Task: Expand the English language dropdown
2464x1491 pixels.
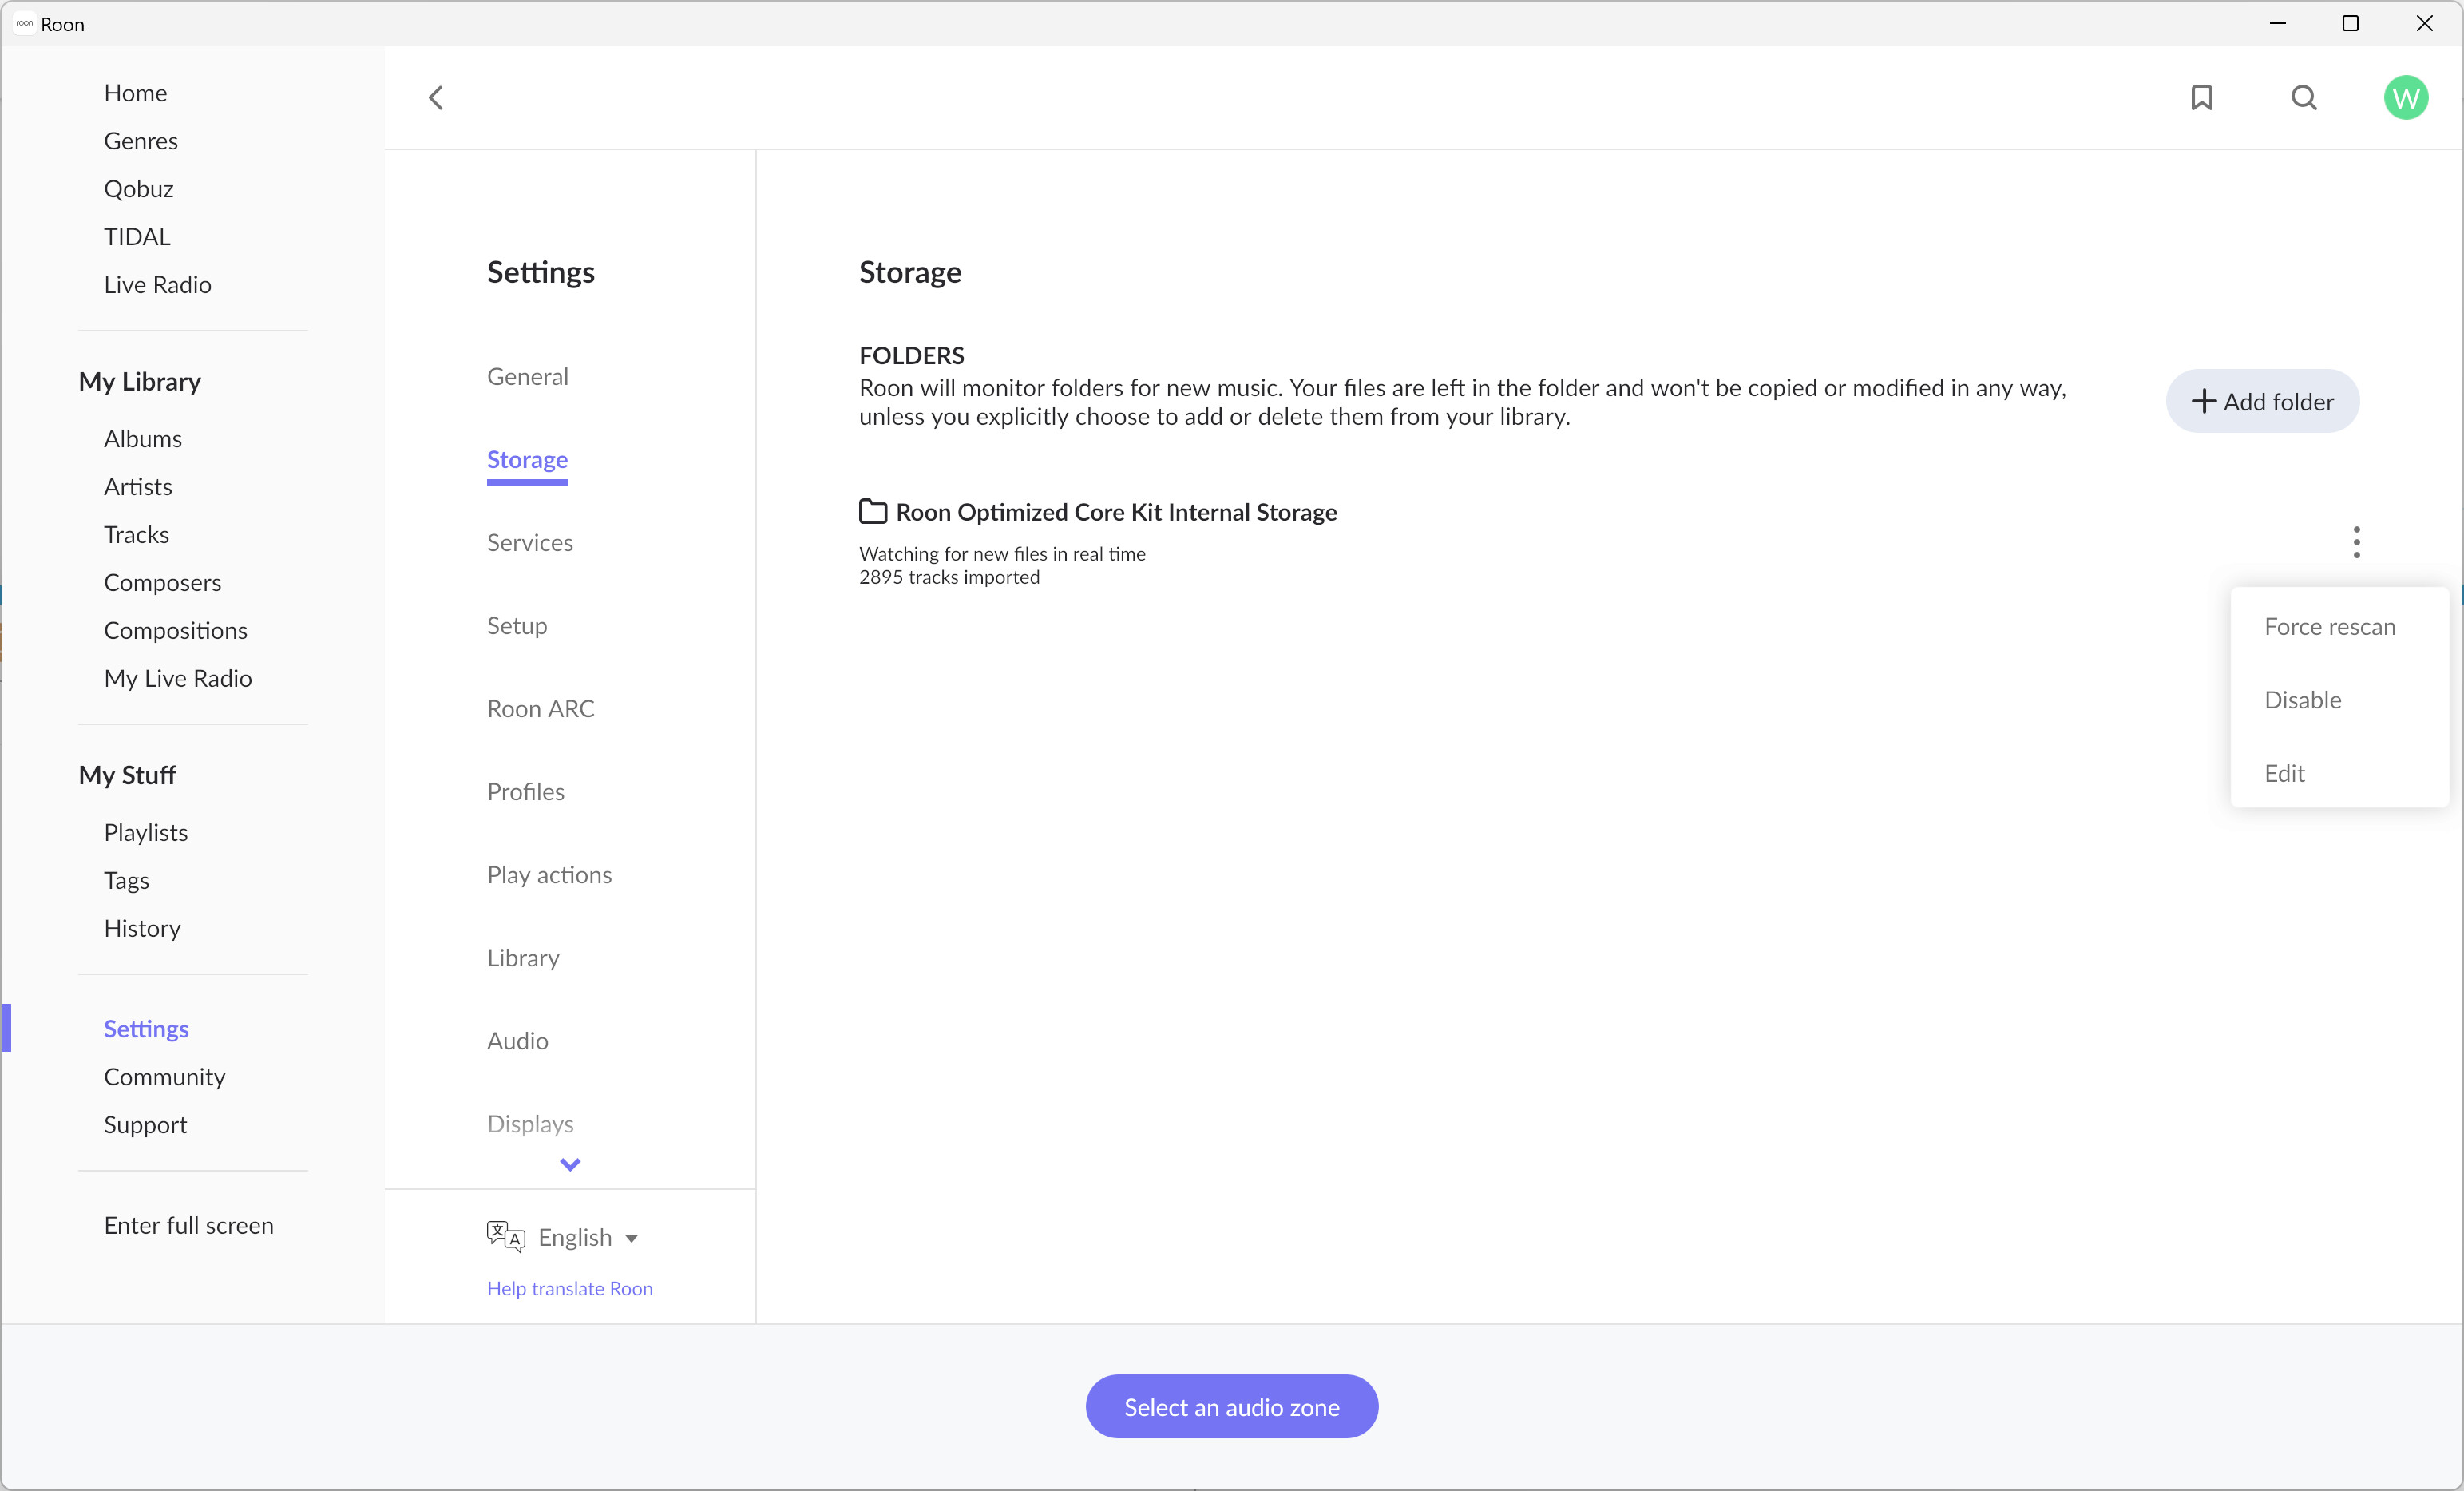Action: tap(589, 1237)
